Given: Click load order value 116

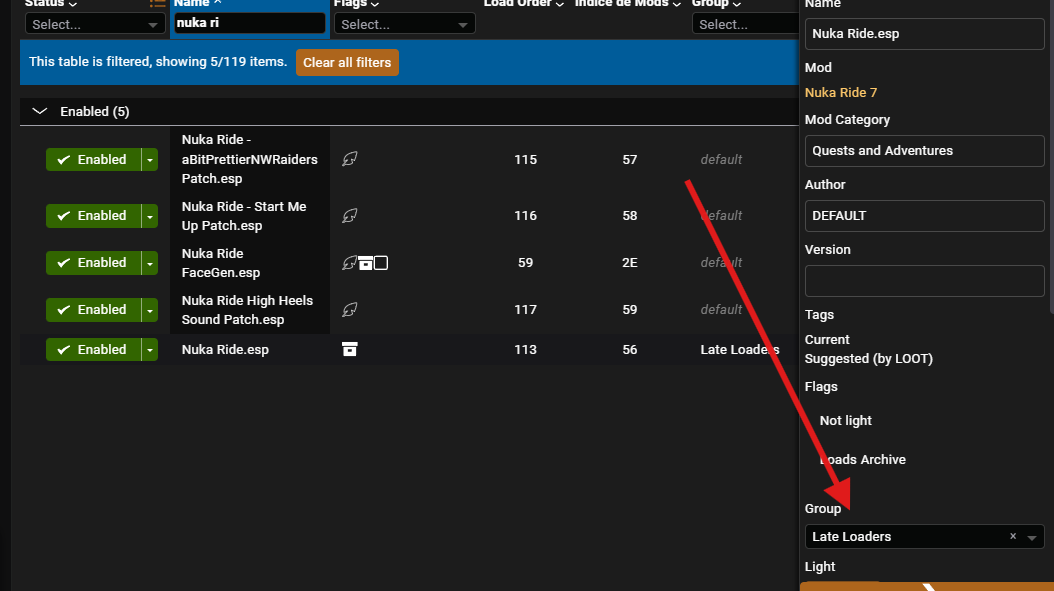Looking at the screenshot, I should (x=526, y=216).
